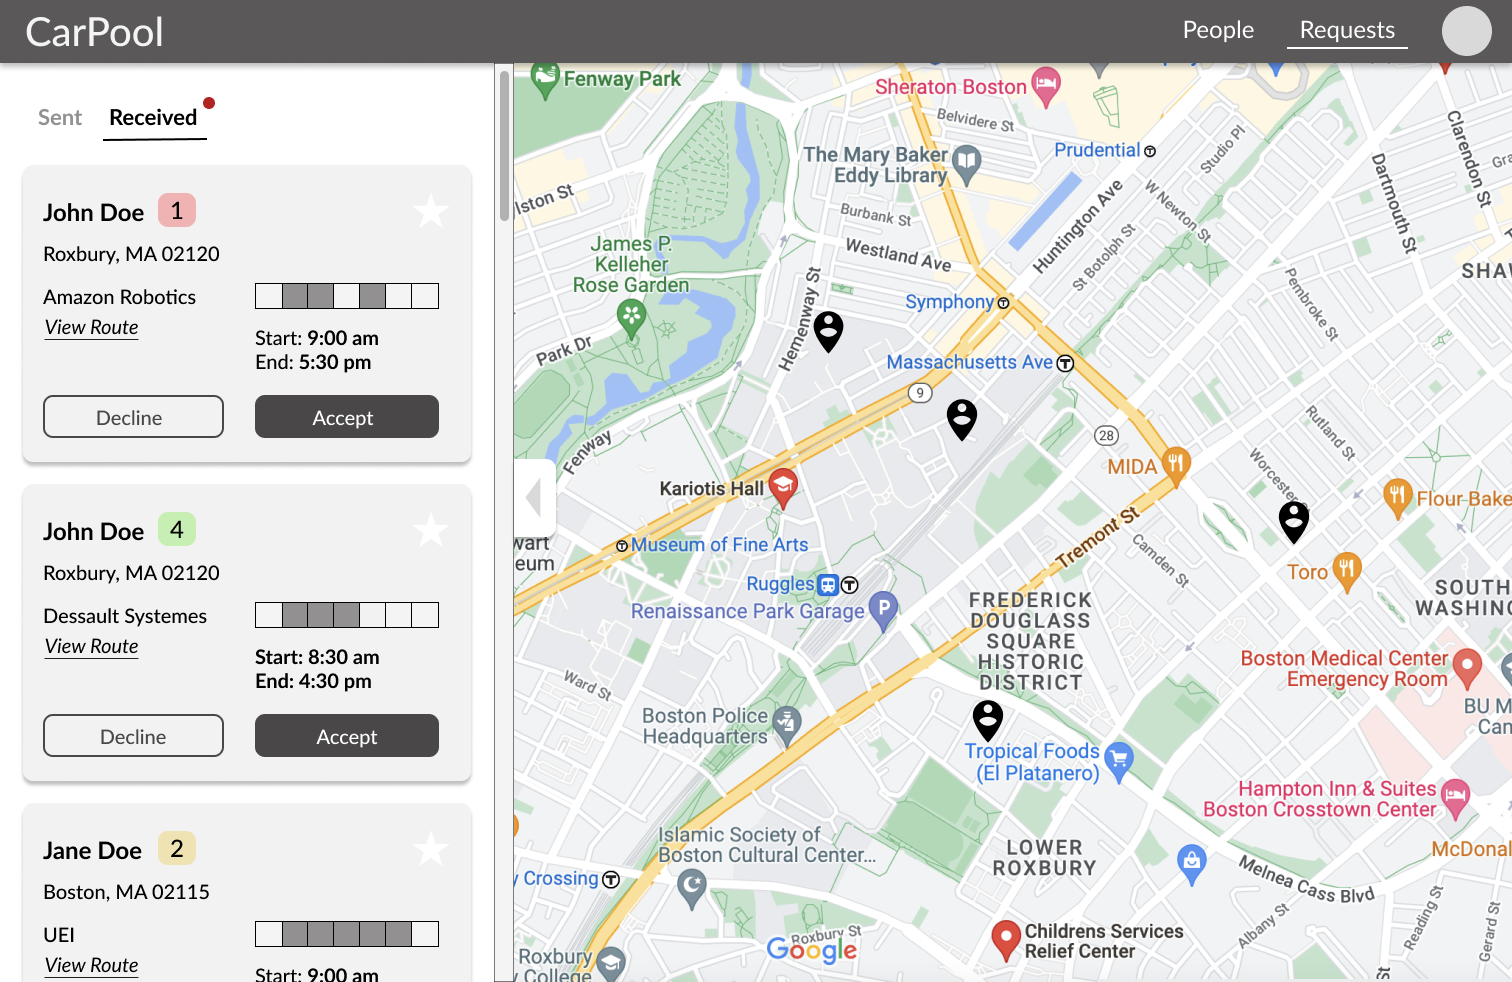Click the BU Medical transit marker
Viewport: 1512px width, 982px height.
coord(1508,668)
